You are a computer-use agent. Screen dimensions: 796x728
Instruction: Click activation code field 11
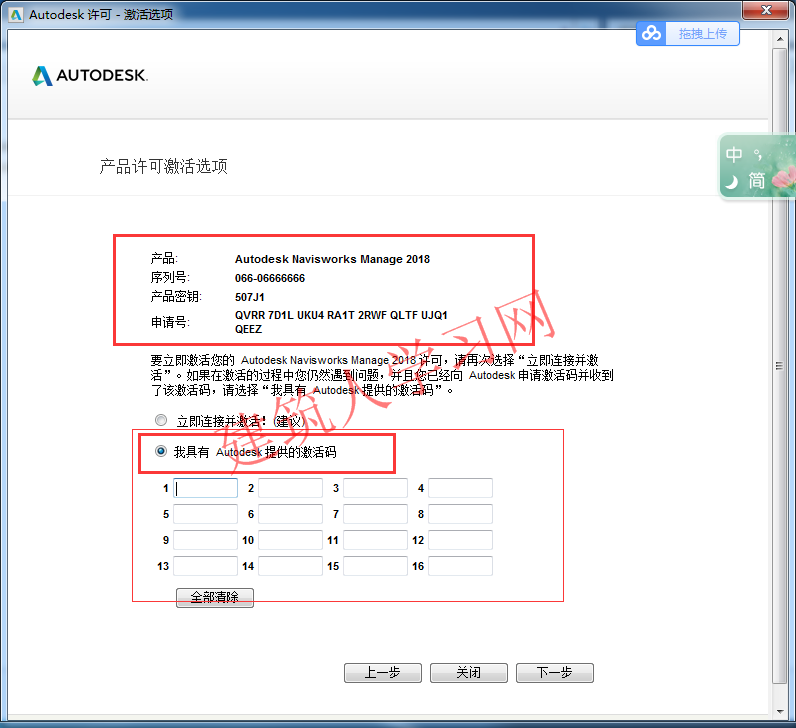[x=375, y=540]
